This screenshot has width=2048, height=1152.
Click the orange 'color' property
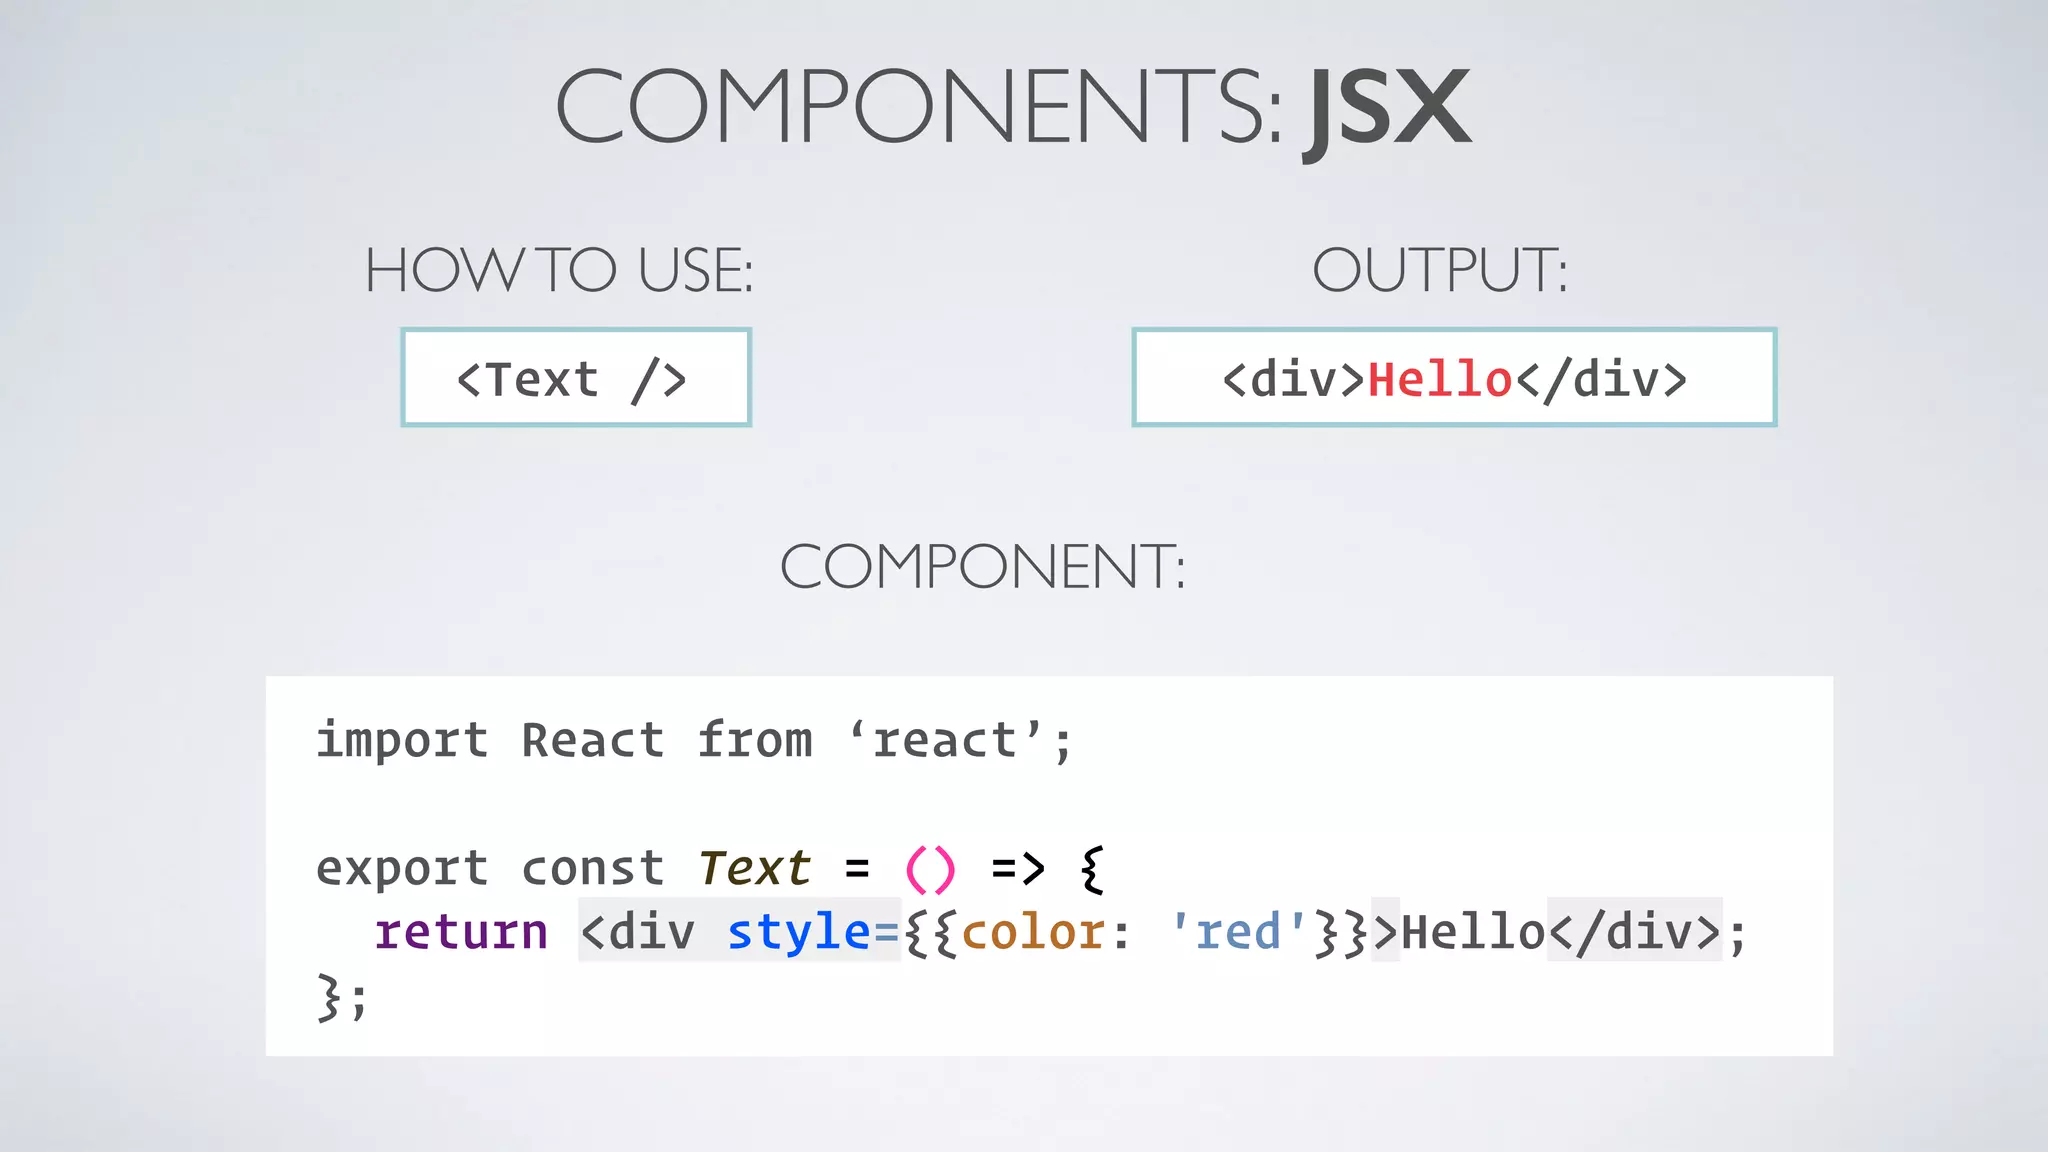pyautogui.click(x=1033, y=932)
